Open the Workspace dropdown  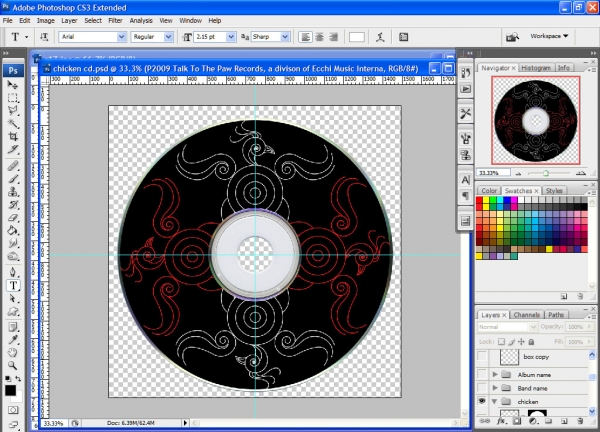[549, 36]
